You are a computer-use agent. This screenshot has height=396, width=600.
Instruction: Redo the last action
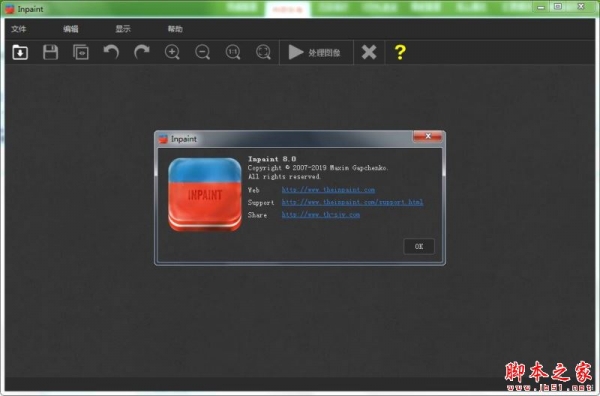pyautogui.click(x=142, y=52)
